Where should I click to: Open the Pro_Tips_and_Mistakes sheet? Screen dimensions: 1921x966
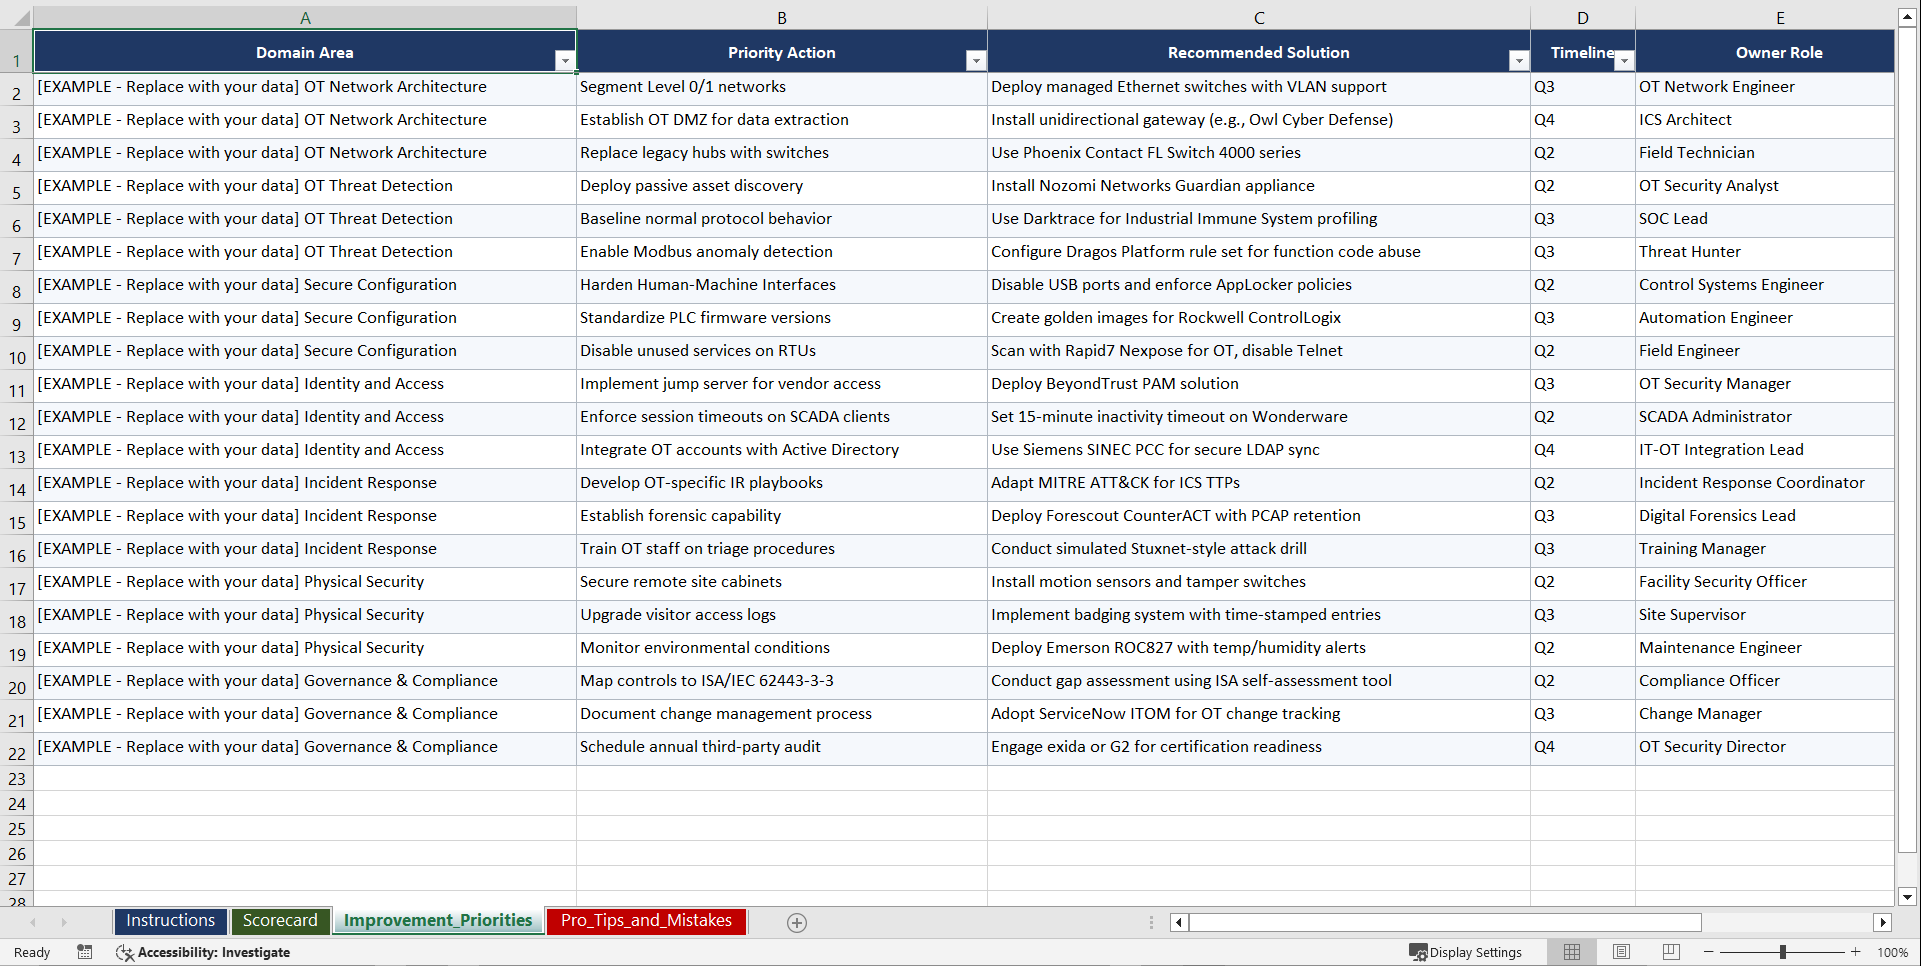pos(646,921)
